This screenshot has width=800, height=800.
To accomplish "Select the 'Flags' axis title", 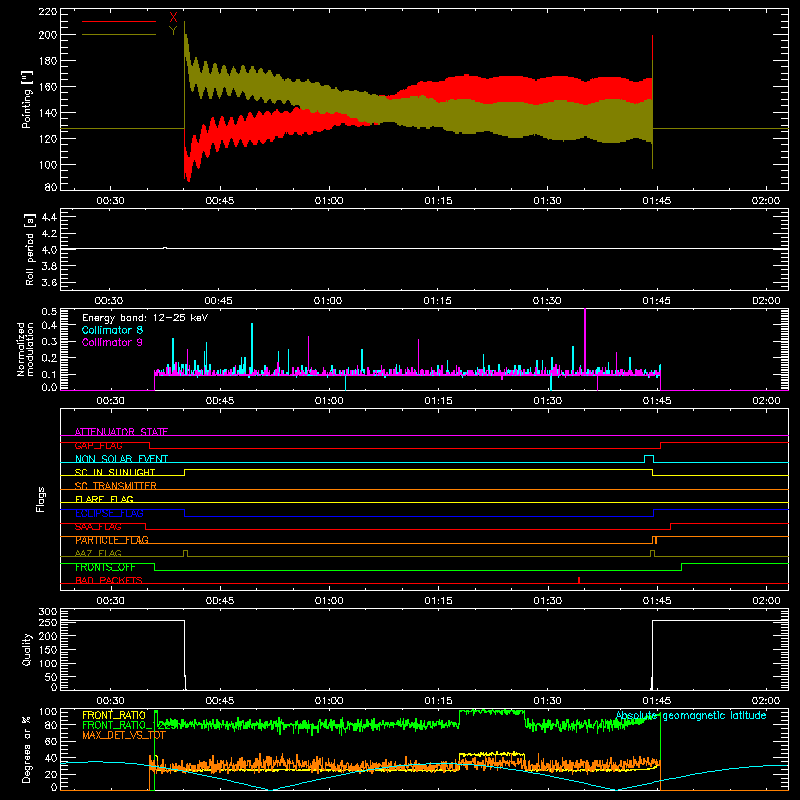I will click(41, 499).
